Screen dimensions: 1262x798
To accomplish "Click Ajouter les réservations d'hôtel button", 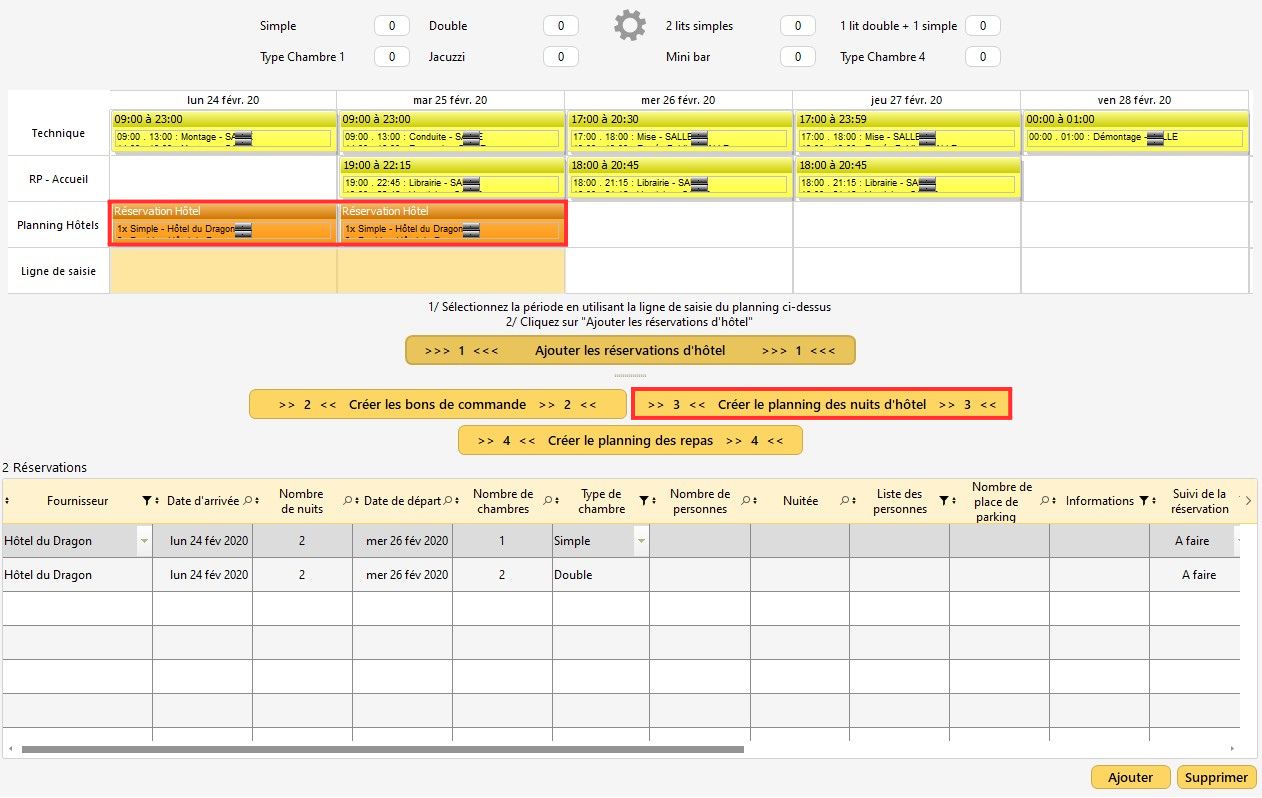I will [630, 351].
